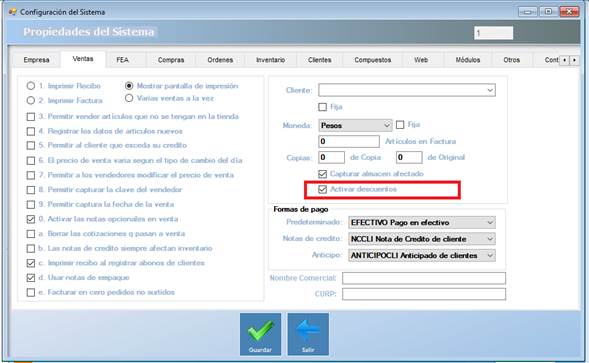Open the Anticipo dropdown
589x363 pixels.
[422, 256]
